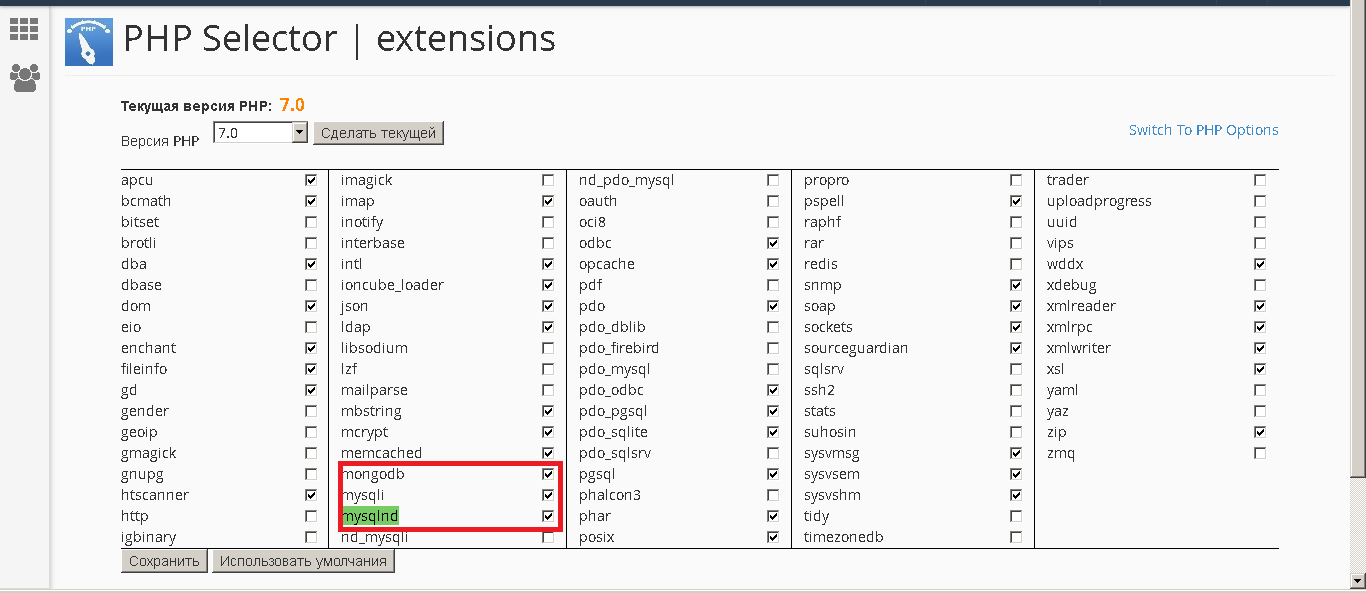
Task: Enable the brotli extension checkbox
Action: coord(311,243)
